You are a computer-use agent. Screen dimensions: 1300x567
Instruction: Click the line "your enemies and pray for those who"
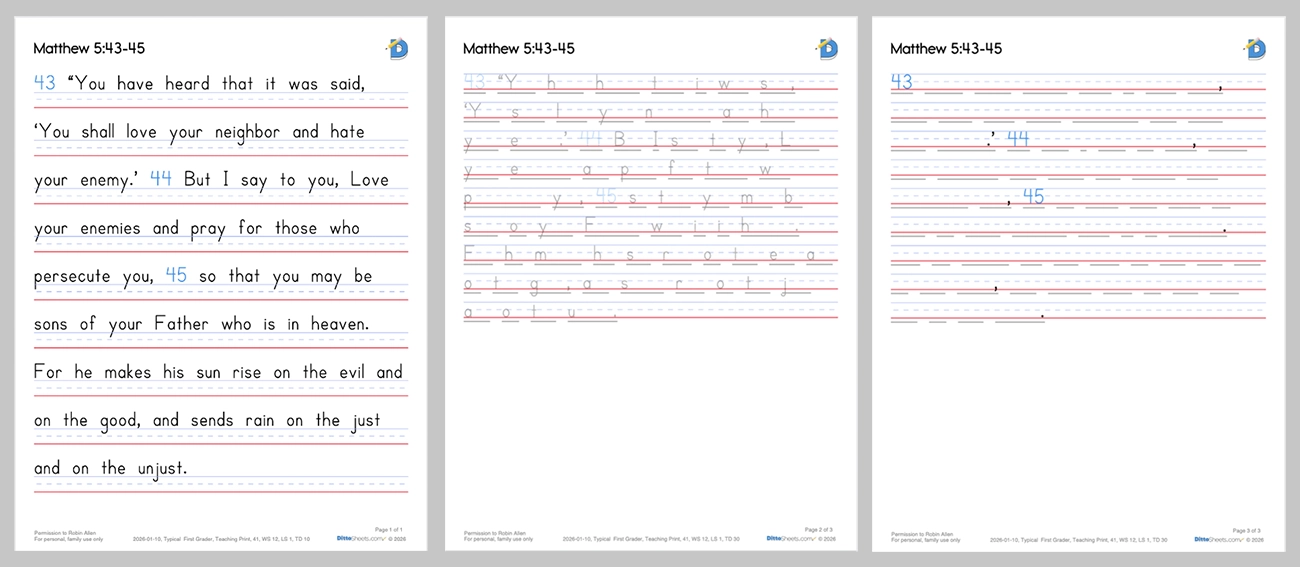click(x=197, y=229)
